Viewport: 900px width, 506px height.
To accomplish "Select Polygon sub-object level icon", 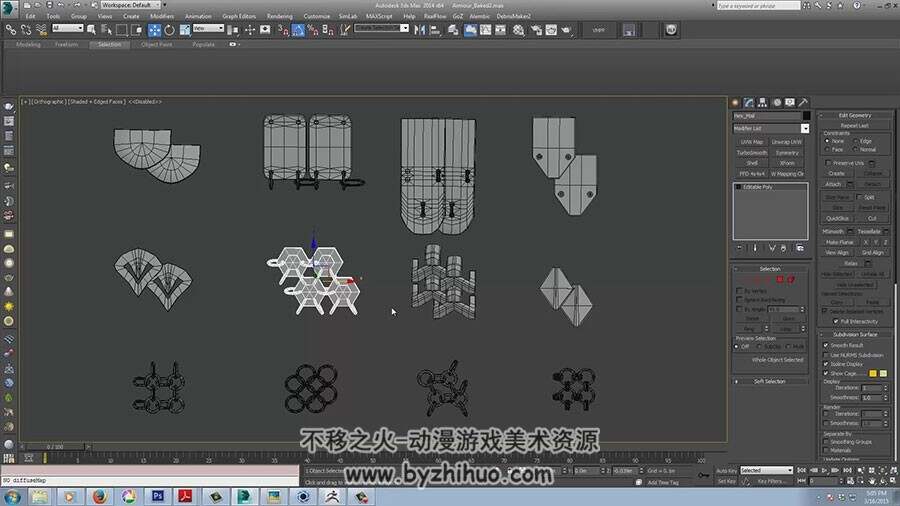I will [x=780, y=279].
